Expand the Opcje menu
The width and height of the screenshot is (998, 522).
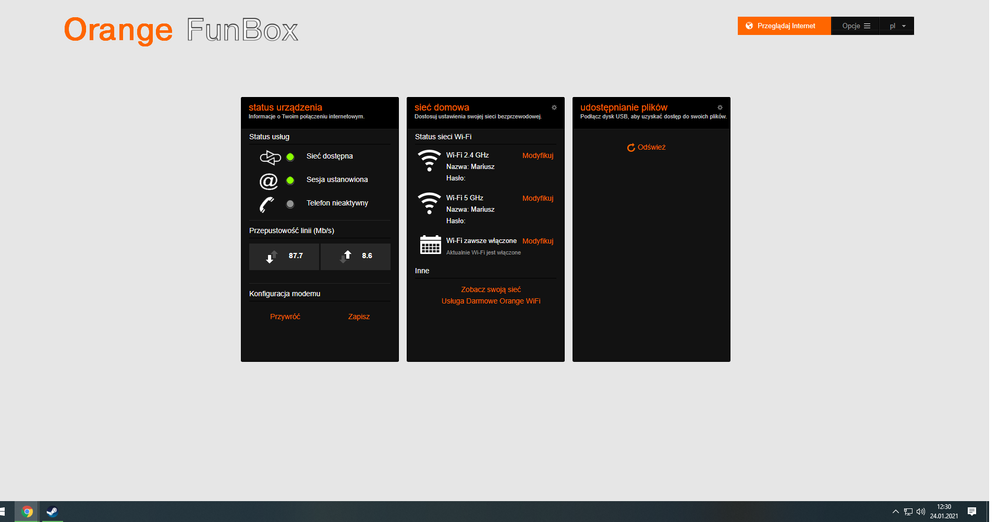click(x=857, y=26)
